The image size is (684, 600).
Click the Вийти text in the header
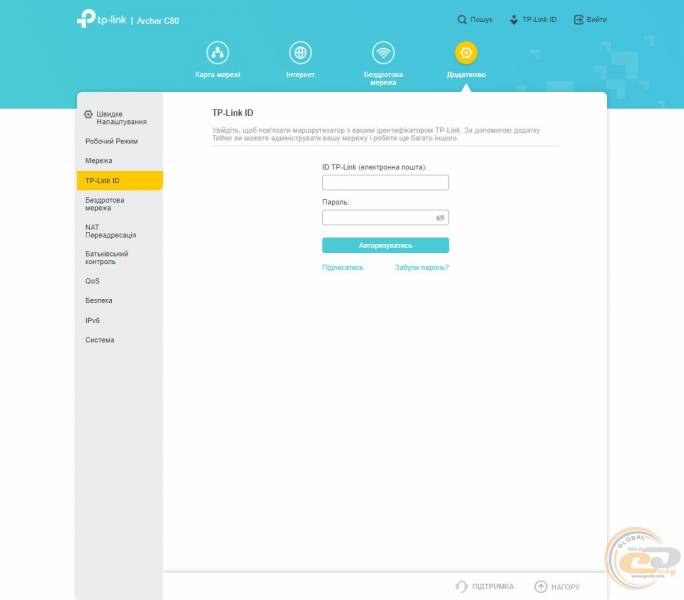597,20
